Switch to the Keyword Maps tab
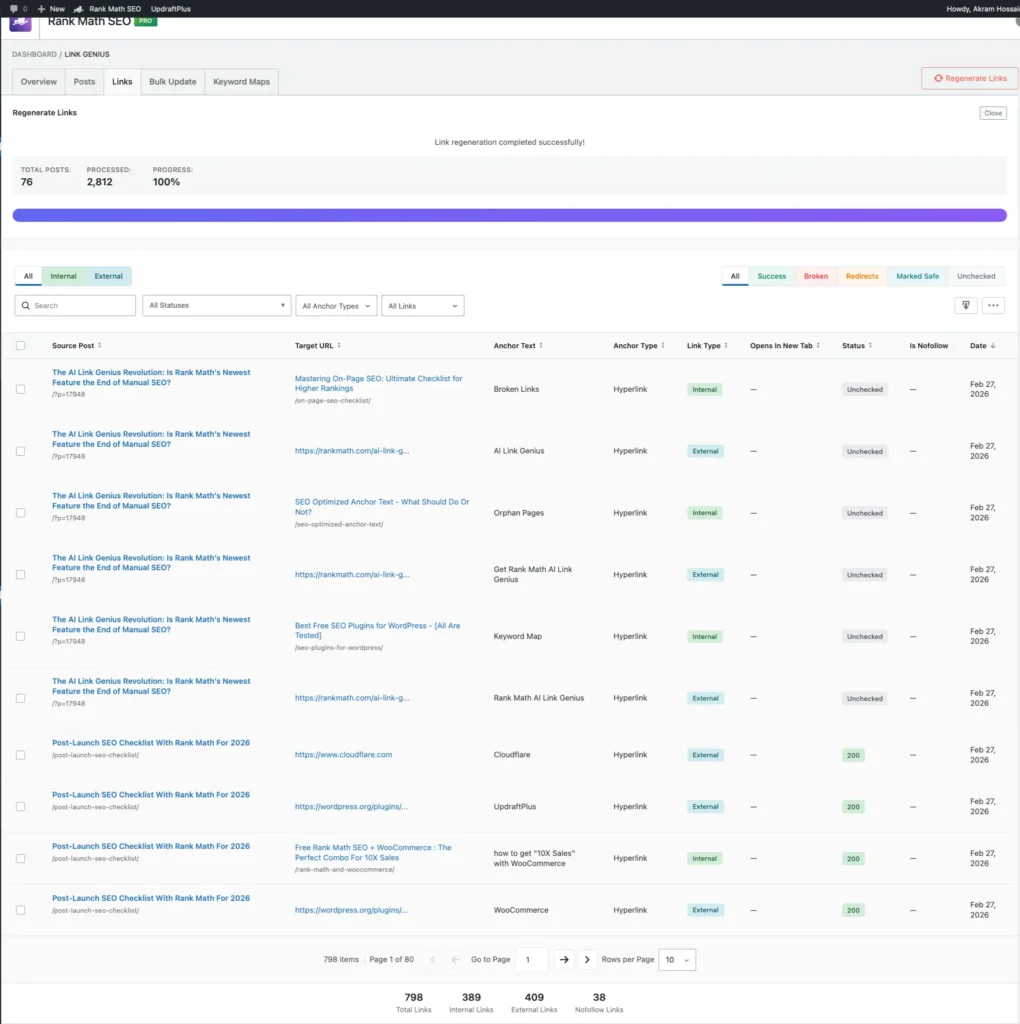The width and height of the screenshot is (1020, 1024). 241,81
